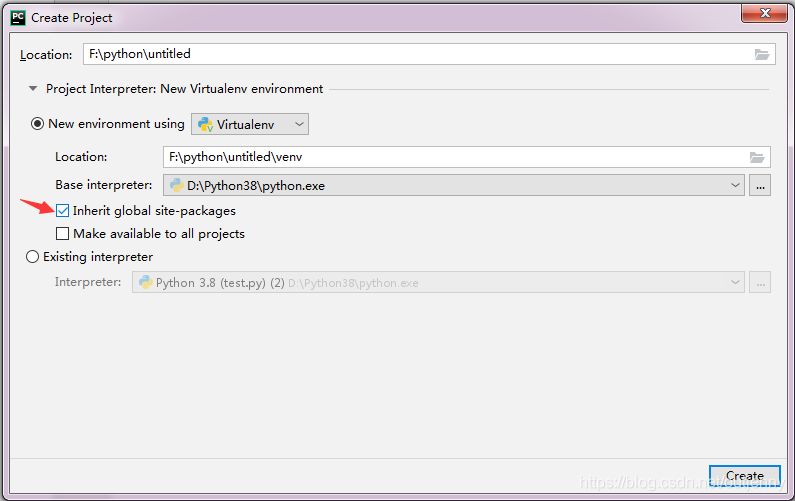
Task: Click the project Location path field
Action: [429, 54]
